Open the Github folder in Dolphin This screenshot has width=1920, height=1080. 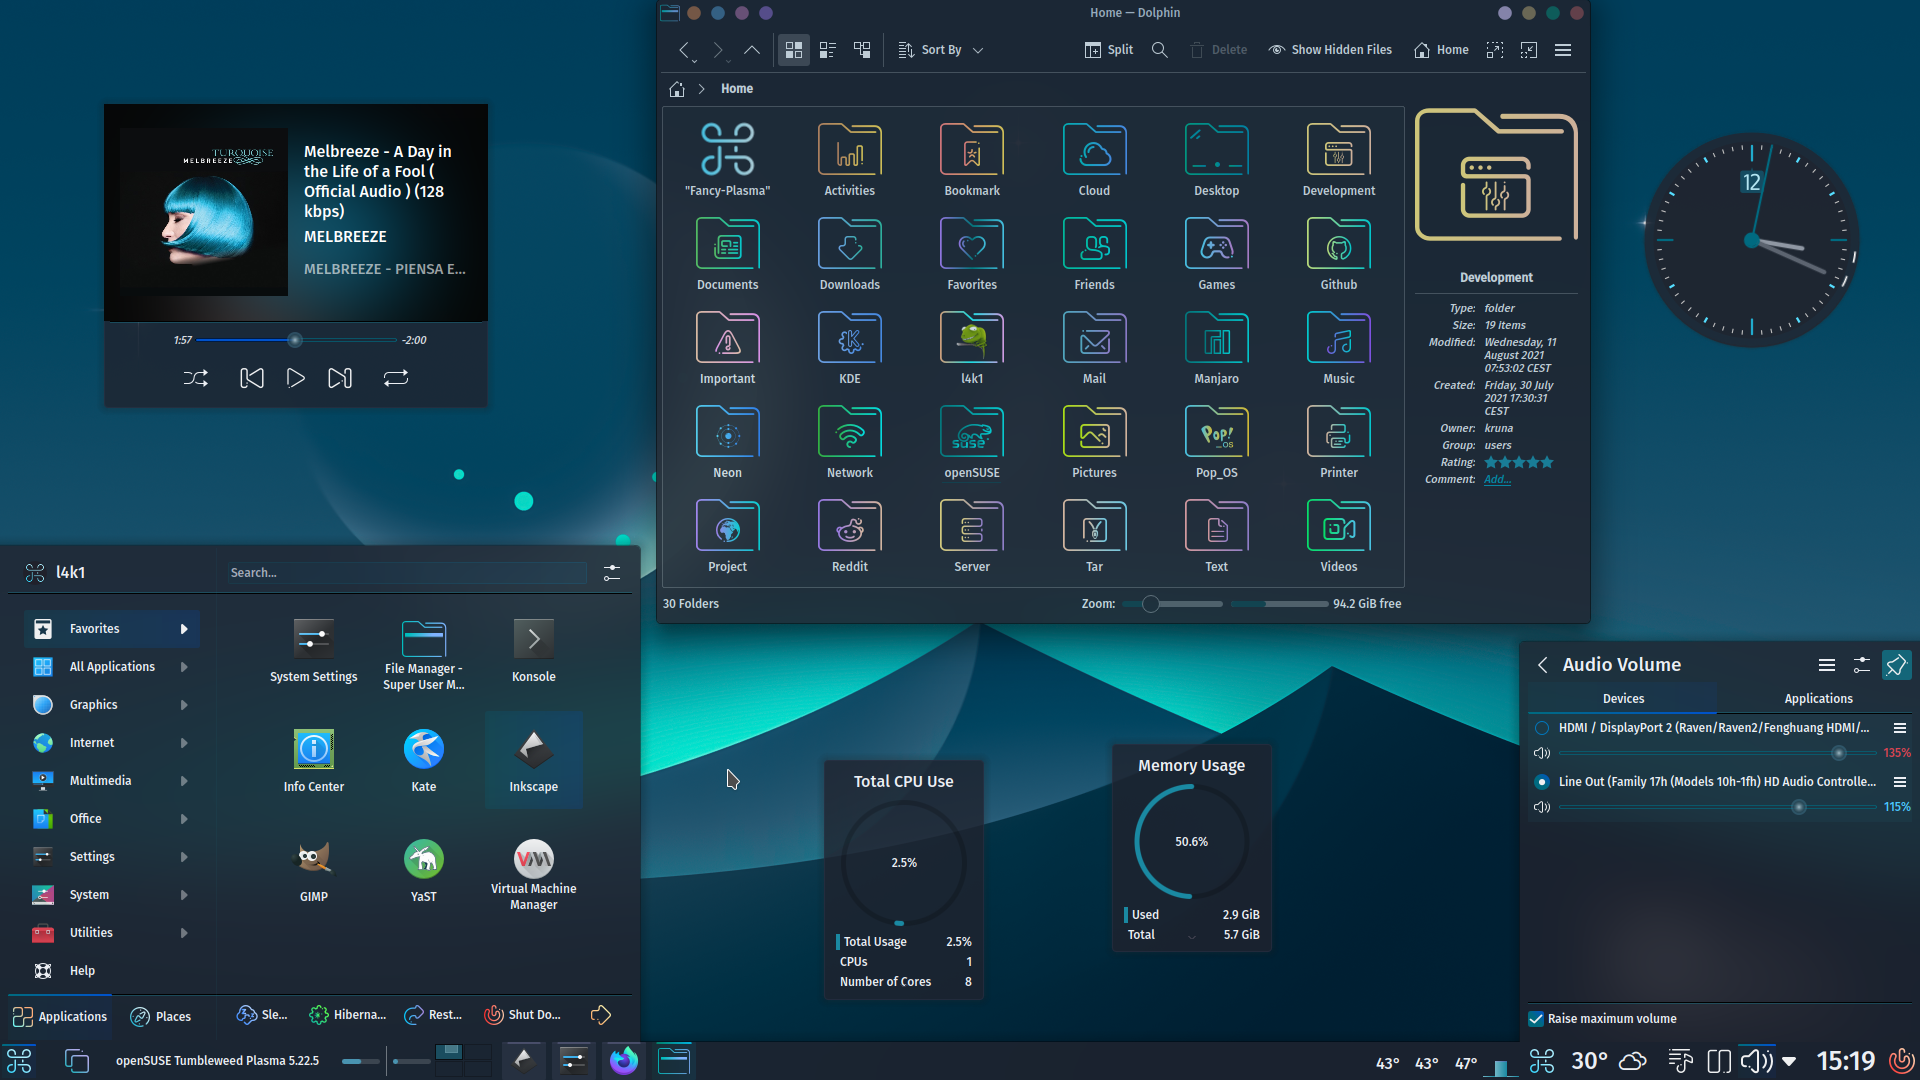point(1338,255)
